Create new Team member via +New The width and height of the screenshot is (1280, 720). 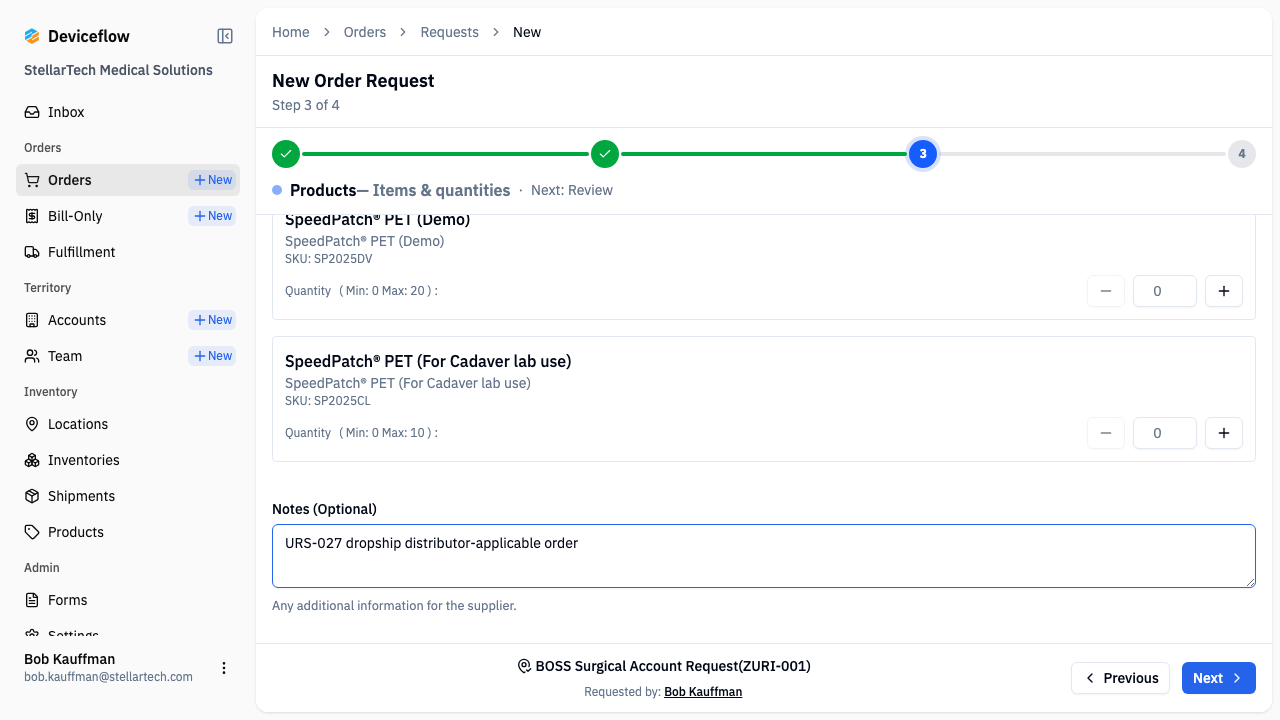point(213,356)
